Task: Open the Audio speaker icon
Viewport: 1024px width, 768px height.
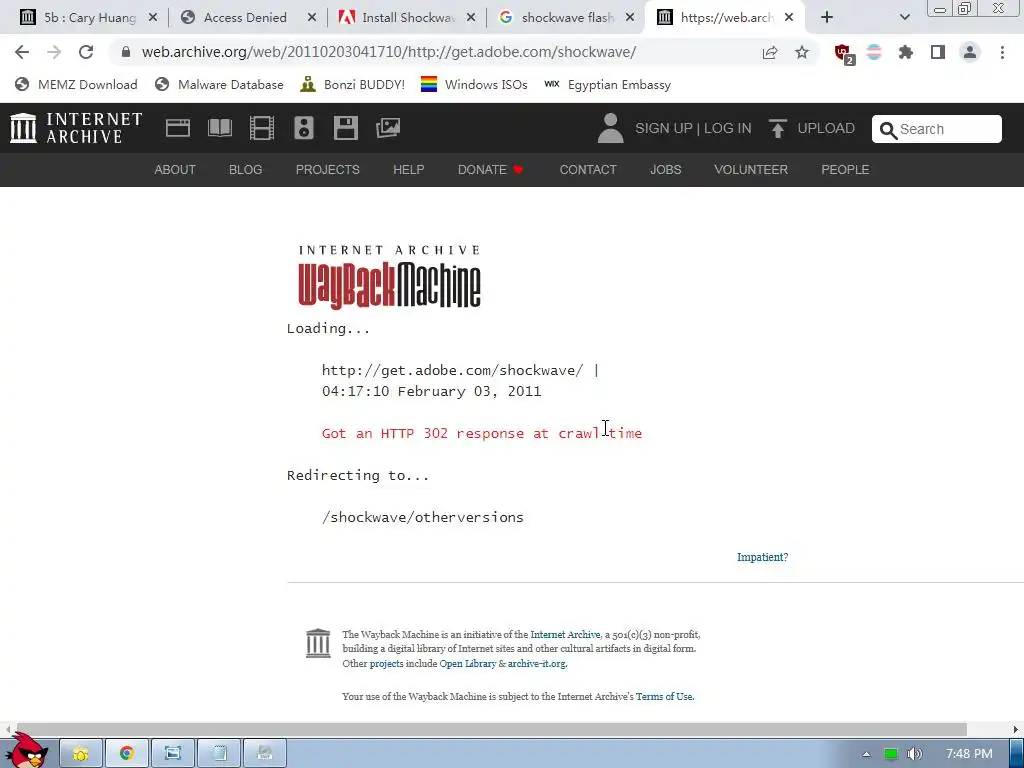Action: click(x=304, y=128)
